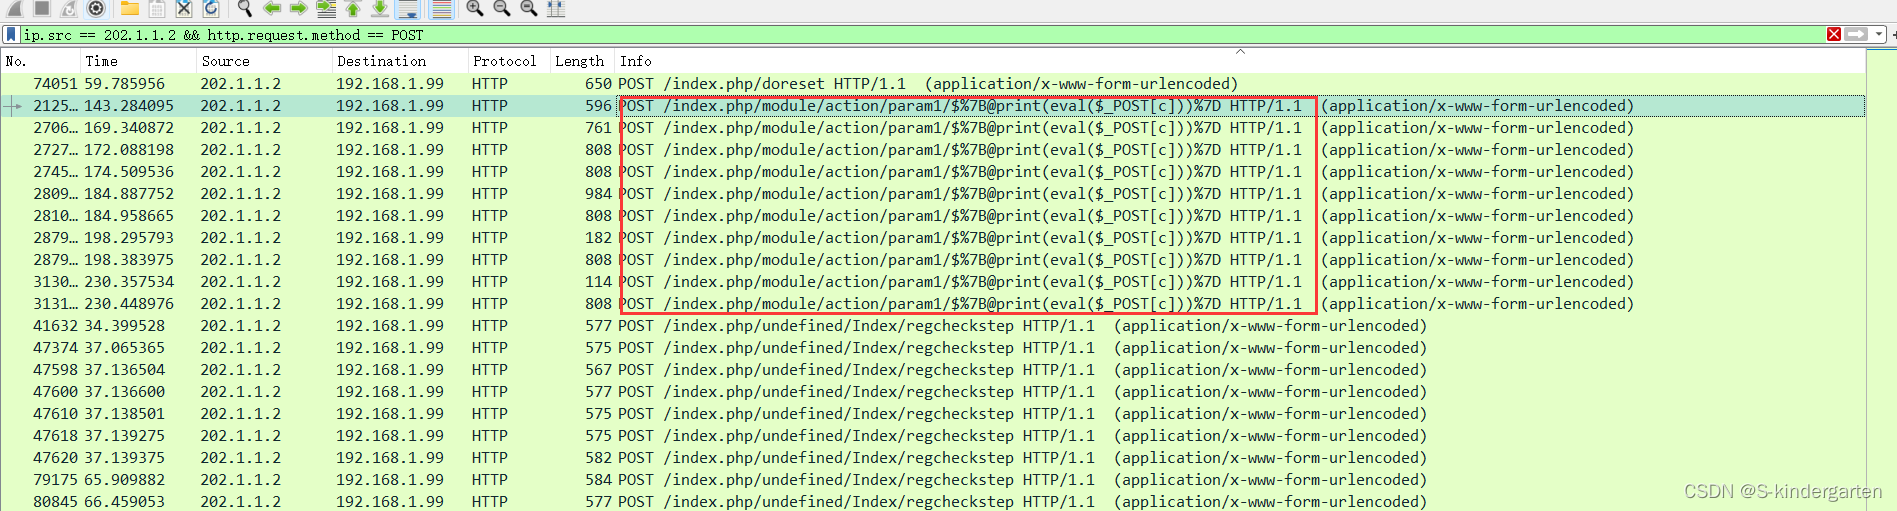Restart the current capture
This screenshot has height=511, width=1897.
pos(69,8)
